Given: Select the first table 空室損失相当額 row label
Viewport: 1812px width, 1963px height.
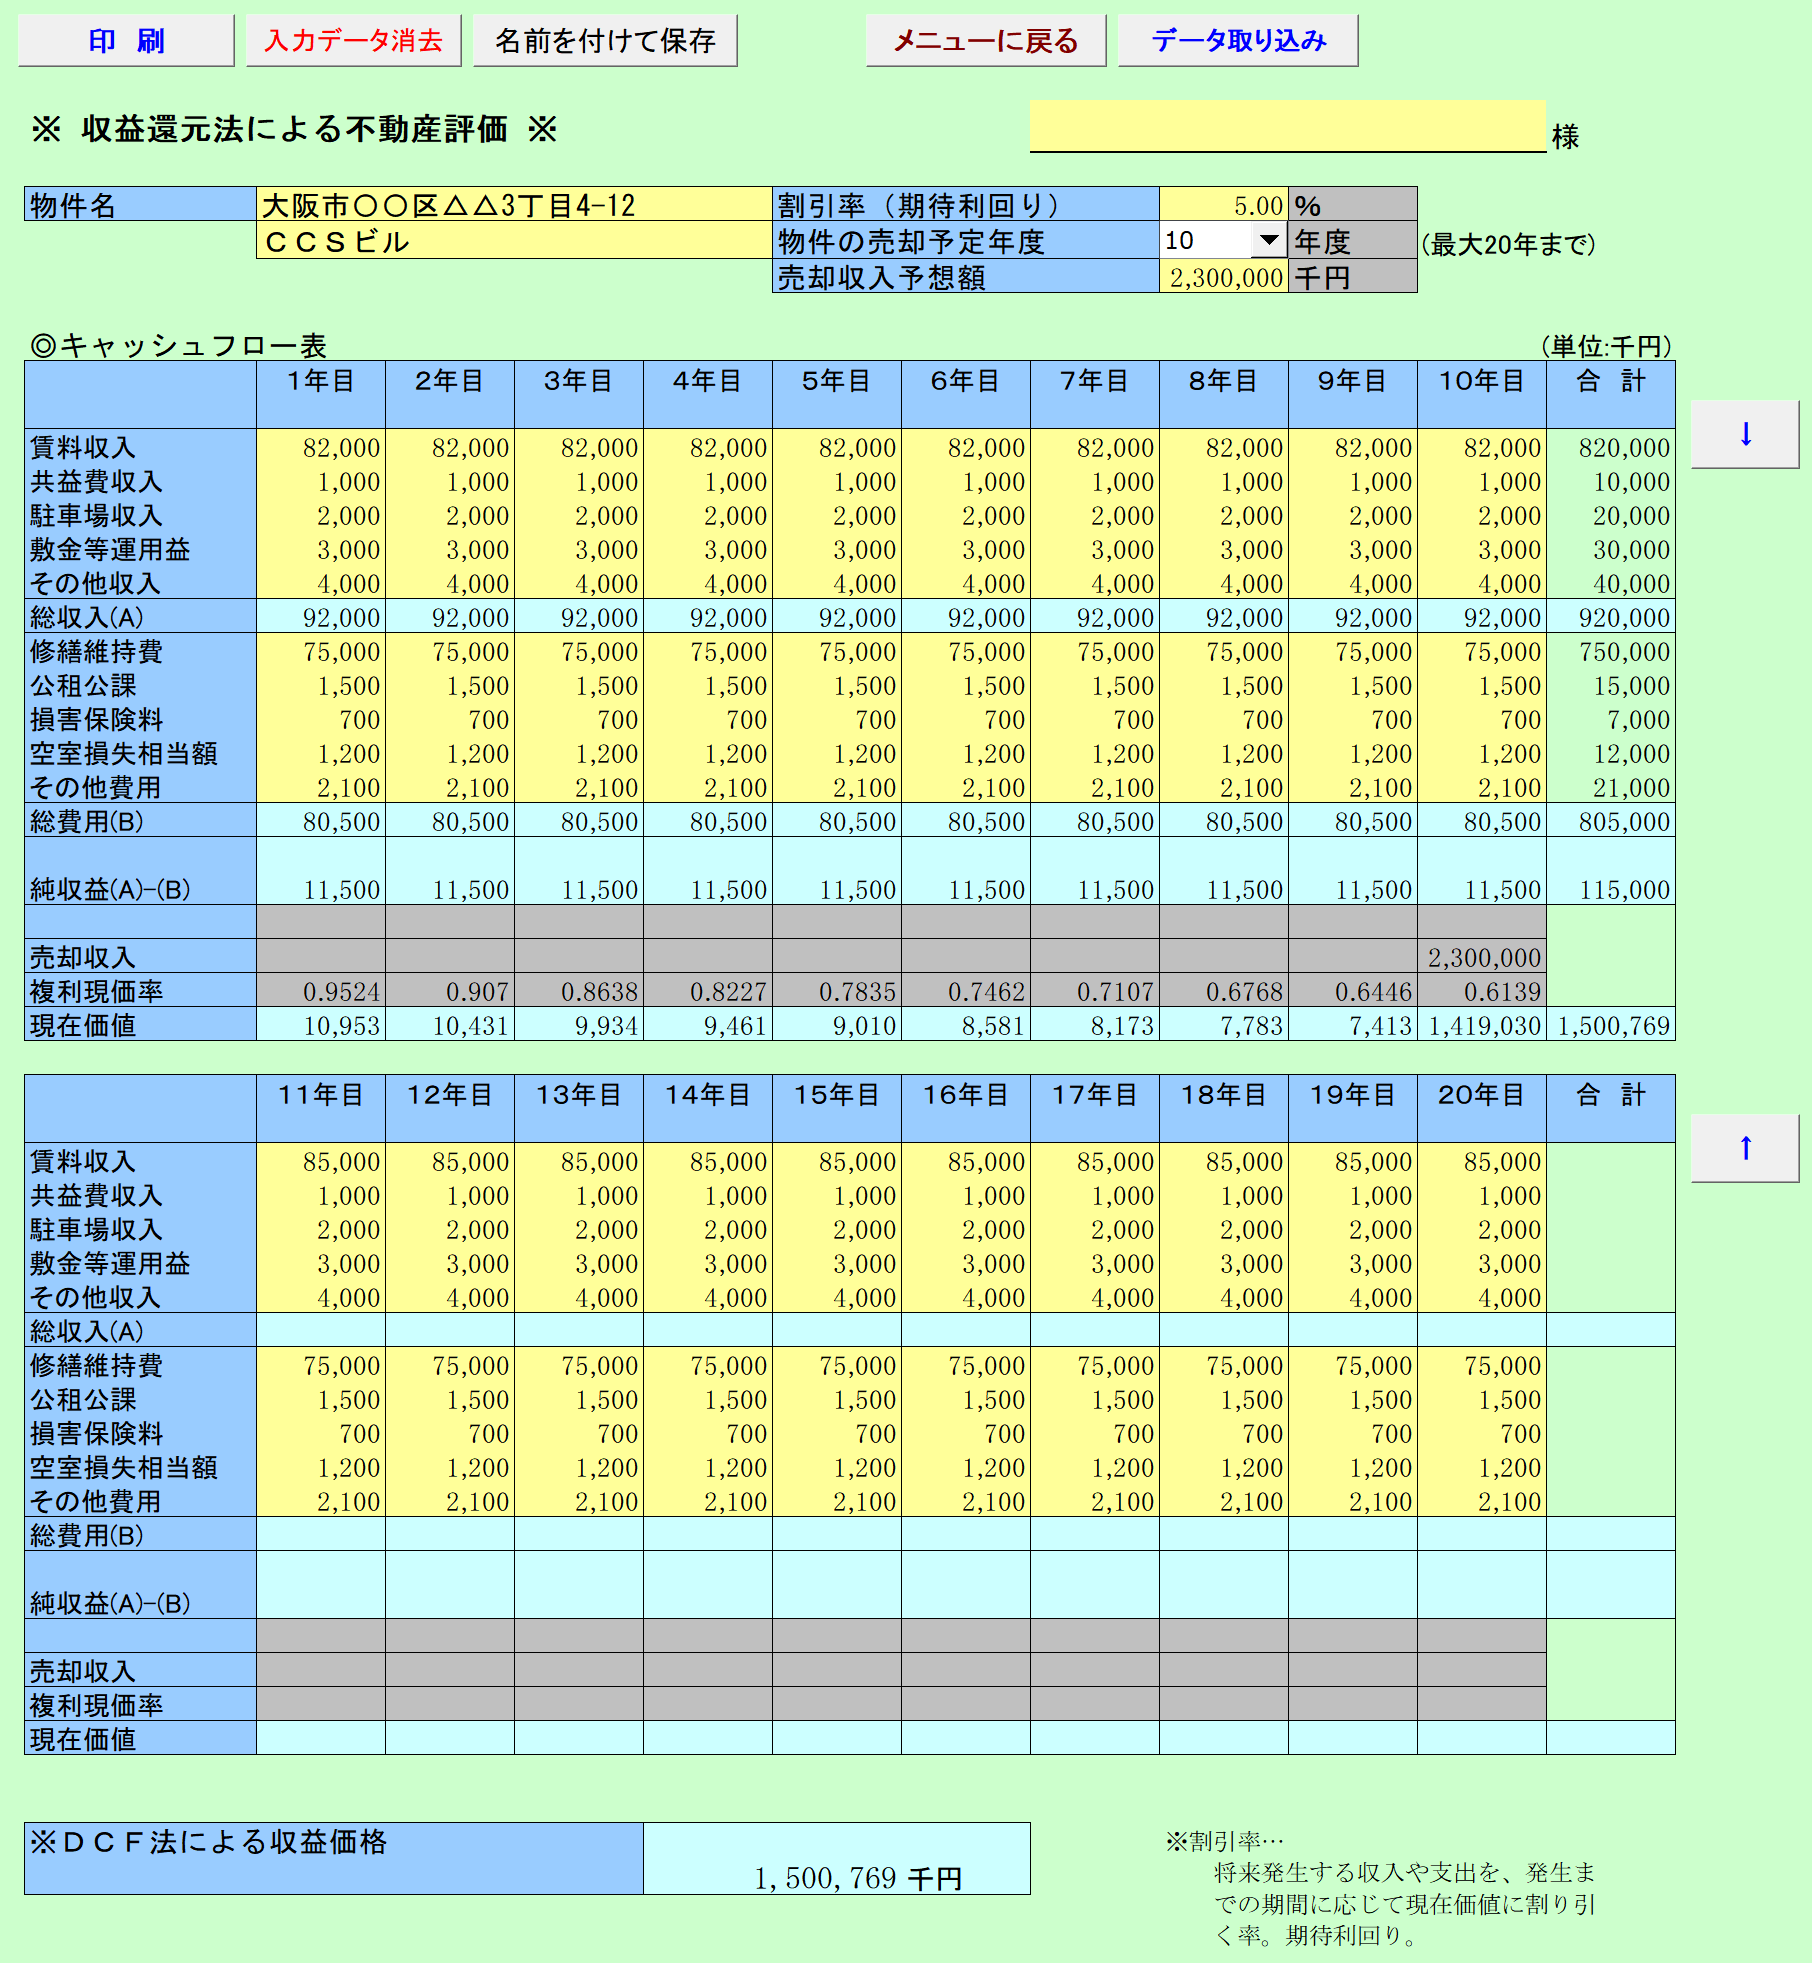Looking at the screenshot, I should (x=140, y=753).
